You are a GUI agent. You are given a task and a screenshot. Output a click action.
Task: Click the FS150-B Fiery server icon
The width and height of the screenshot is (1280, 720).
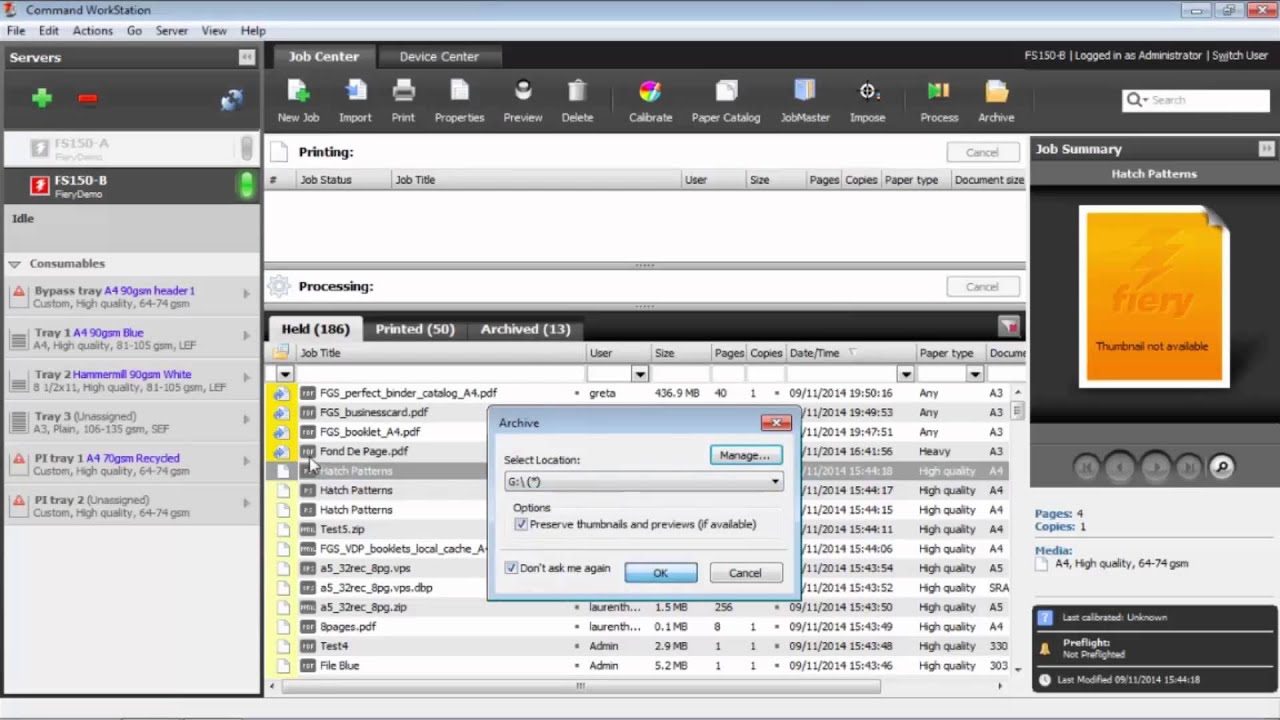click(39, 186)
